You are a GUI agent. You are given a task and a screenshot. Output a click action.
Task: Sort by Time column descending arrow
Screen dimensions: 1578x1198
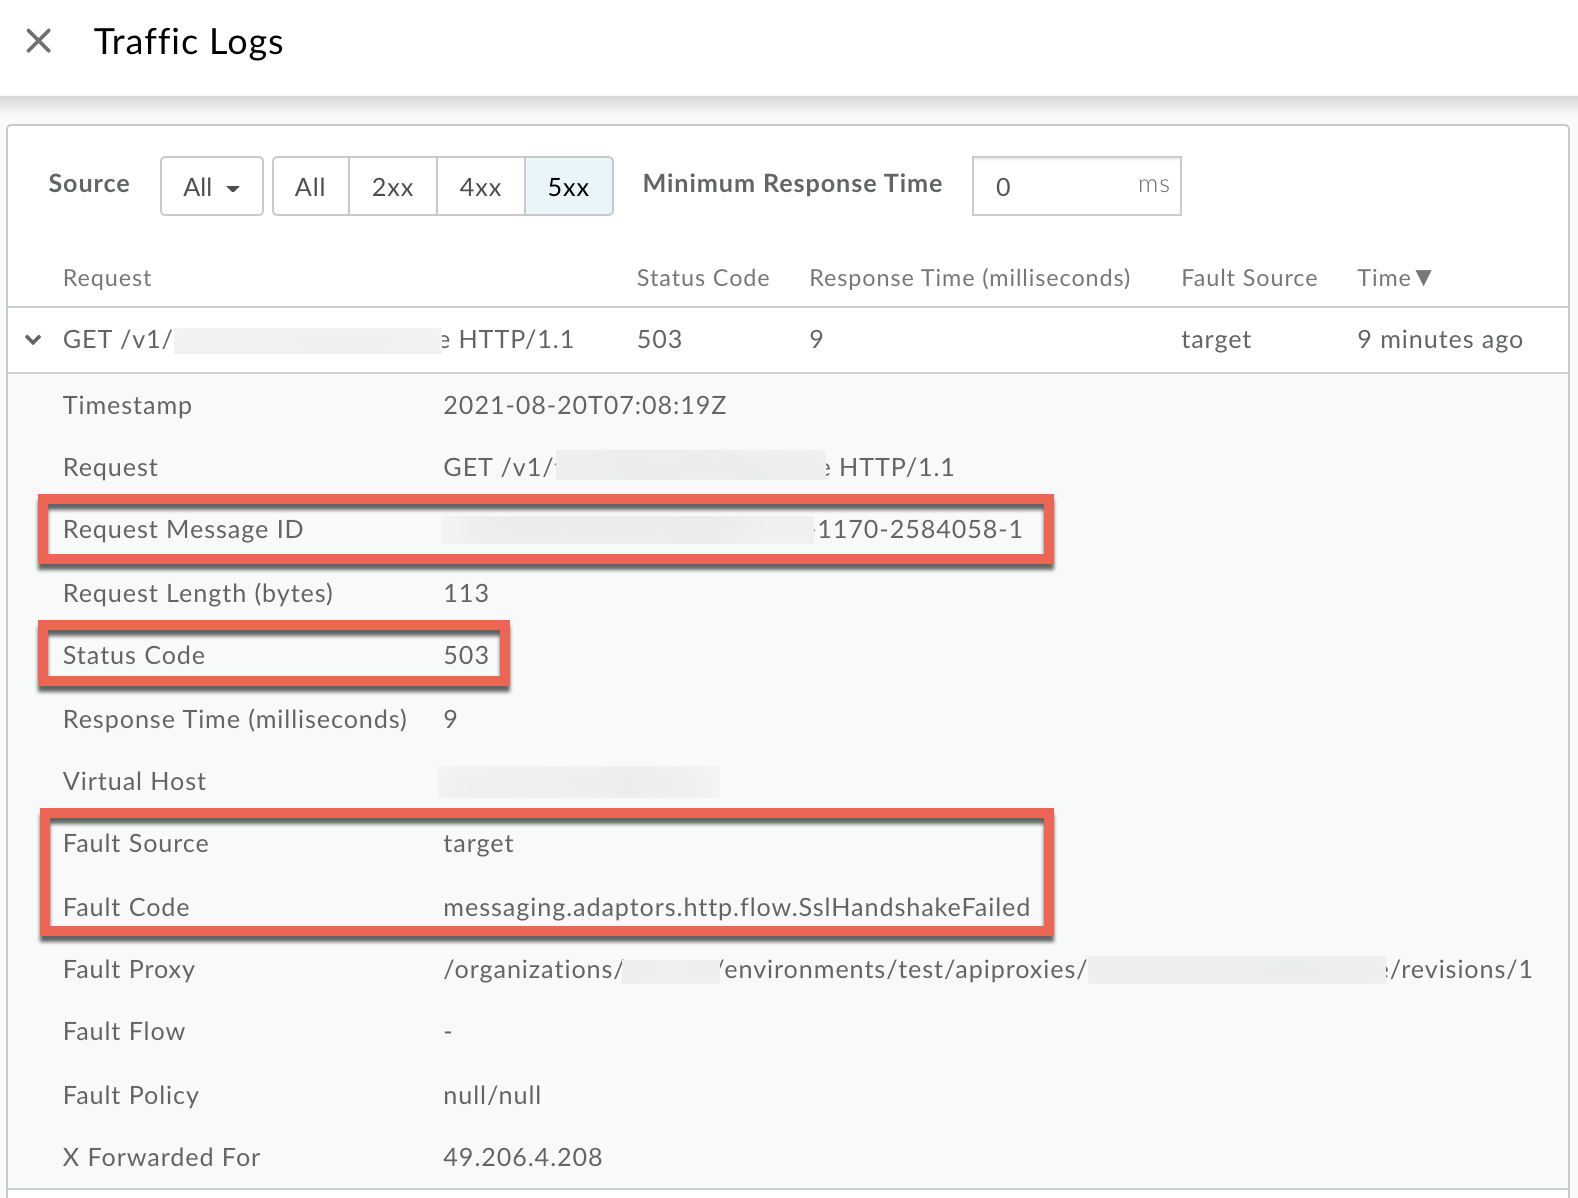(1424, 278)
